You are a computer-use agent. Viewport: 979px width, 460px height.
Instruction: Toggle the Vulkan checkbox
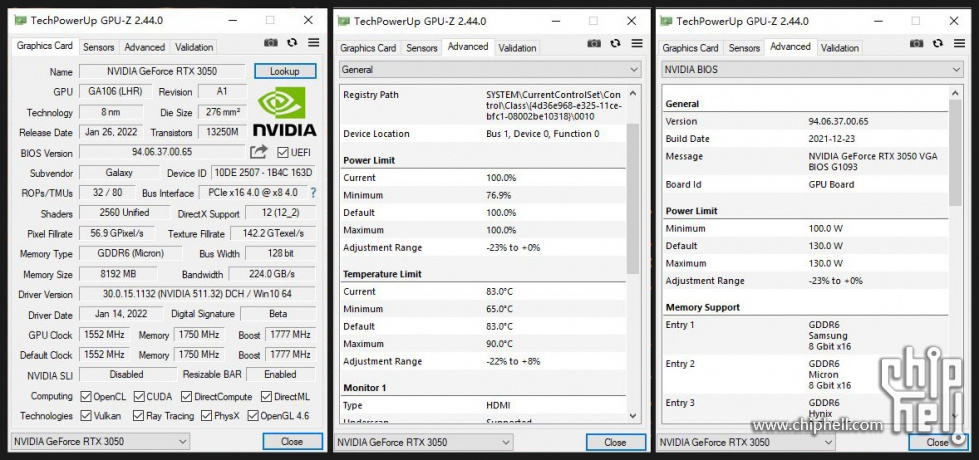(x=86, y=416)
